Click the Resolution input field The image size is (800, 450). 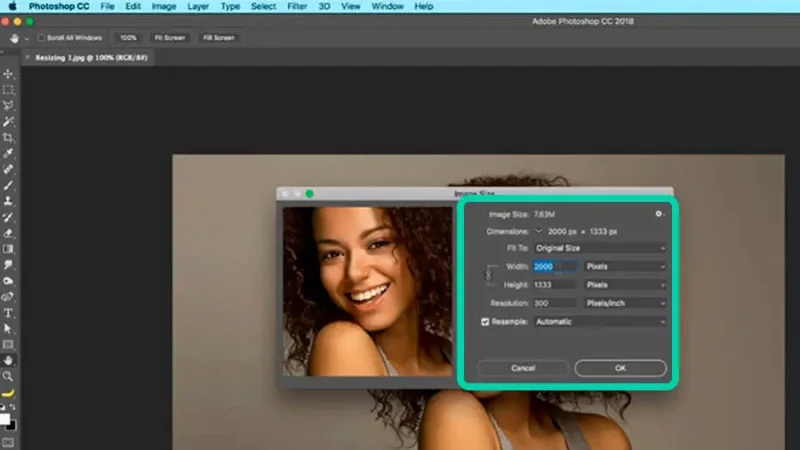[x=556, y=303]
